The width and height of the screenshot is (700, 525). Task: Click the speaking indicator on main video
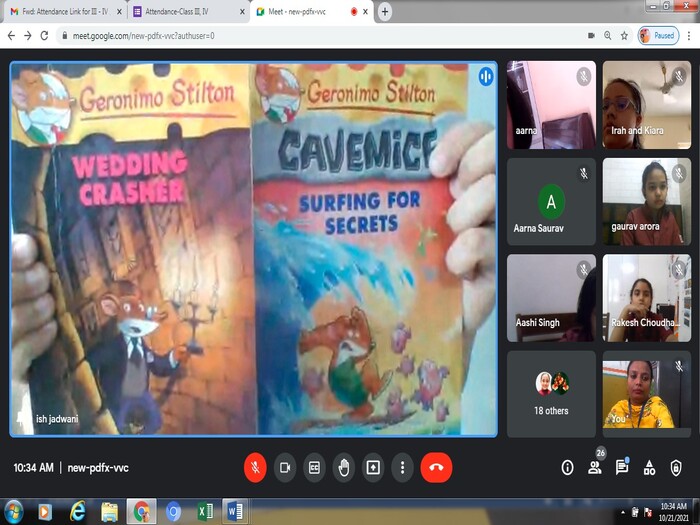tap(486, 76)
